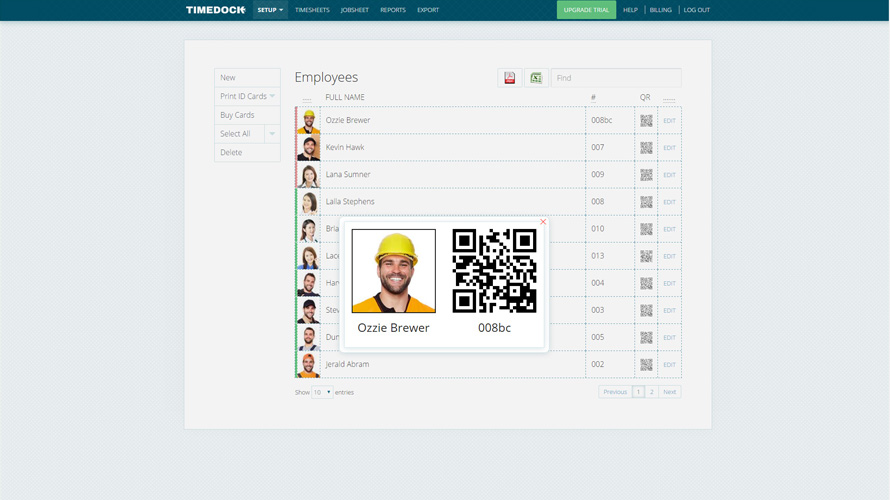
Task: Open QR code for employee 005
Action: click(x=646, y=338)
